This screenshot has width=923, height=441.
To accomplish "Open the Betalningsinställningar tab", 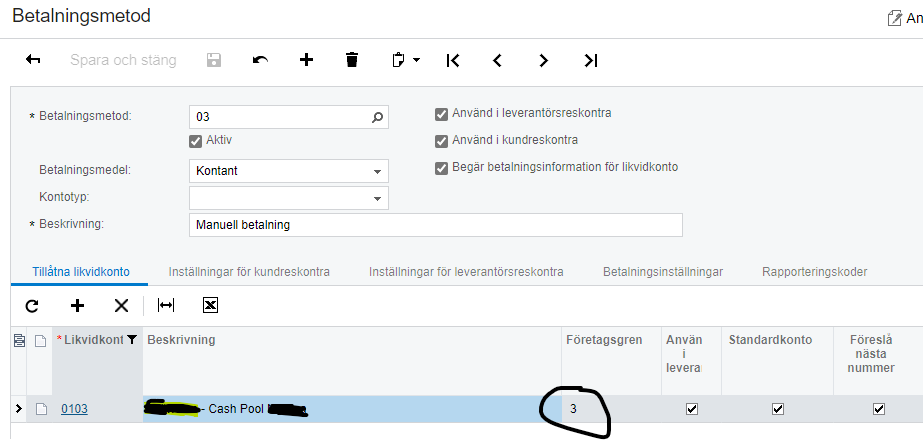I will [x=663, y=272].
